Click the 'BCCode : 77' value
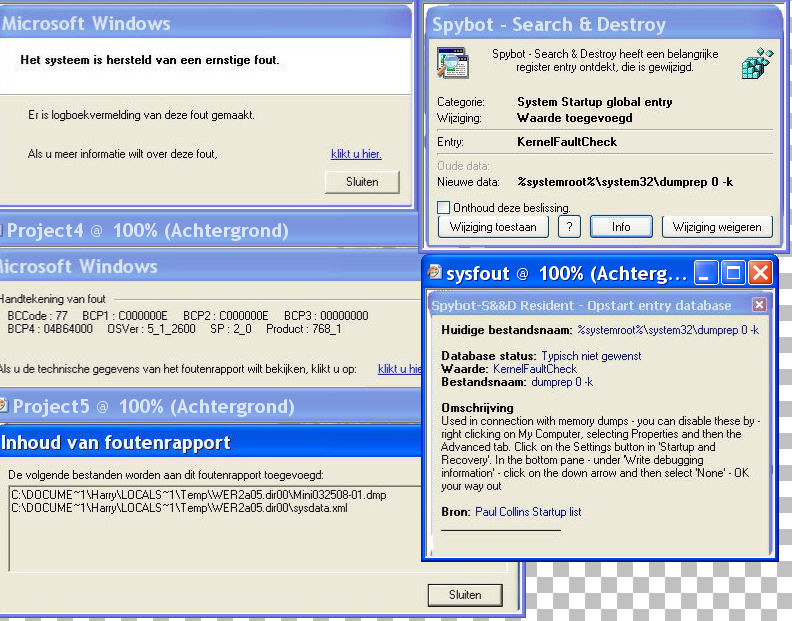The image size is (792, 621). click(x=37, y=316)
